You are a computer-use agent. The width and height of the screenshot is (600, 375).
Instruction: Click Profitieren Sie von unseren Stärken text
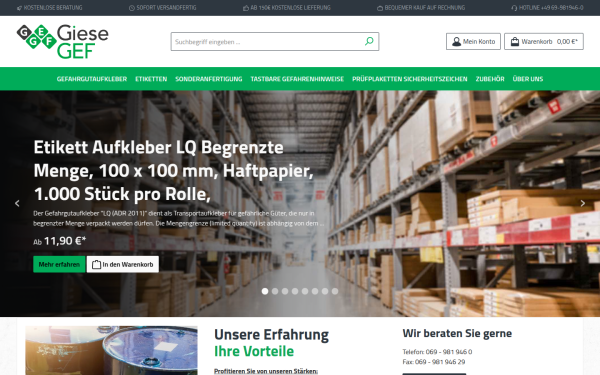[x=266, y=371]
